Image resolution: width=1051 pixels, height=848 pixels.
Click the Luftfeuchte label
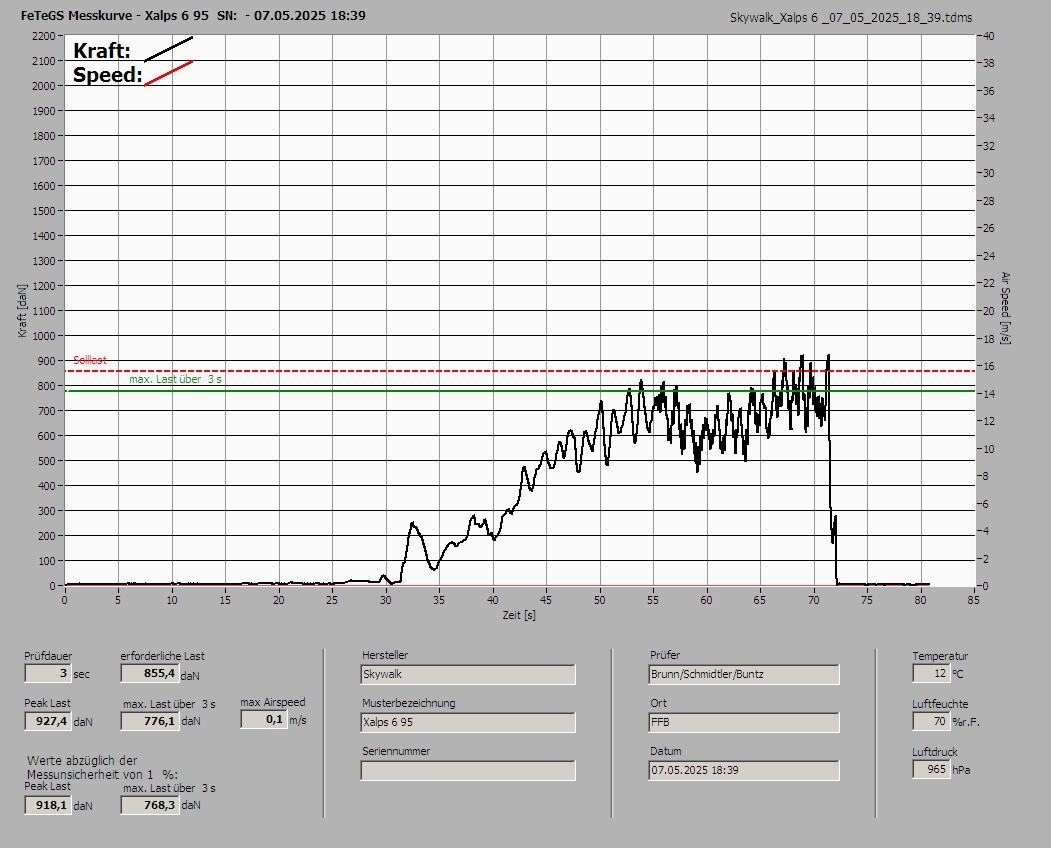pos(940,704)
